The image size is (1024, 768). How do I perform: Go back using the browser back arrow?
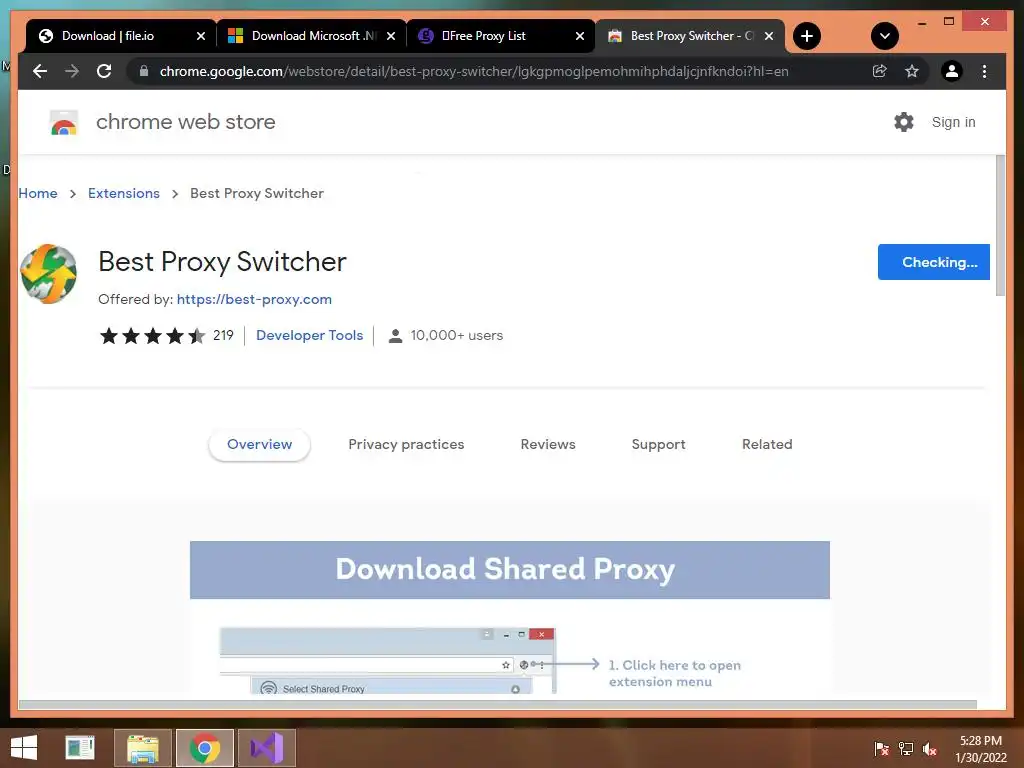click(40, 71)
